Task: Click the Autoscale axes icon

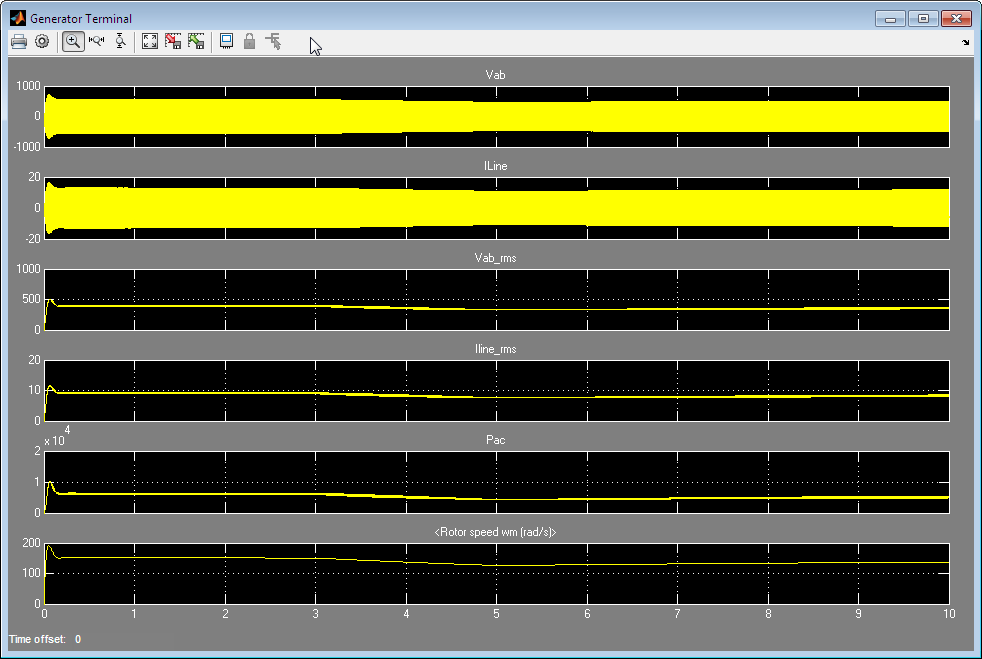Action: coord(150,41)
